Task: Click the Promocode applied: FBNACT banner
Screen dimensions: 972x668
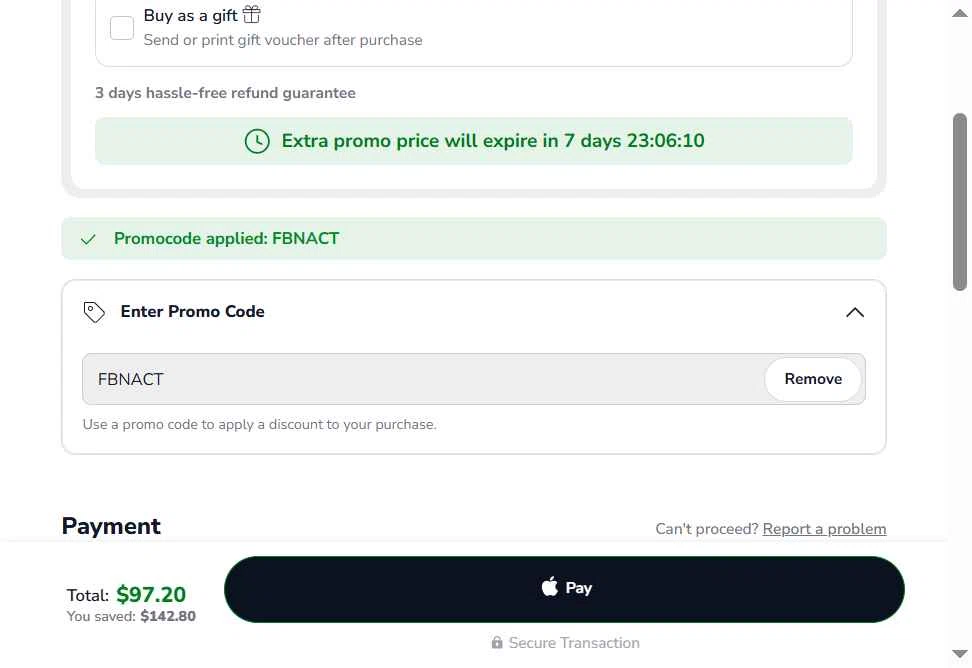Action: [474, 239]
